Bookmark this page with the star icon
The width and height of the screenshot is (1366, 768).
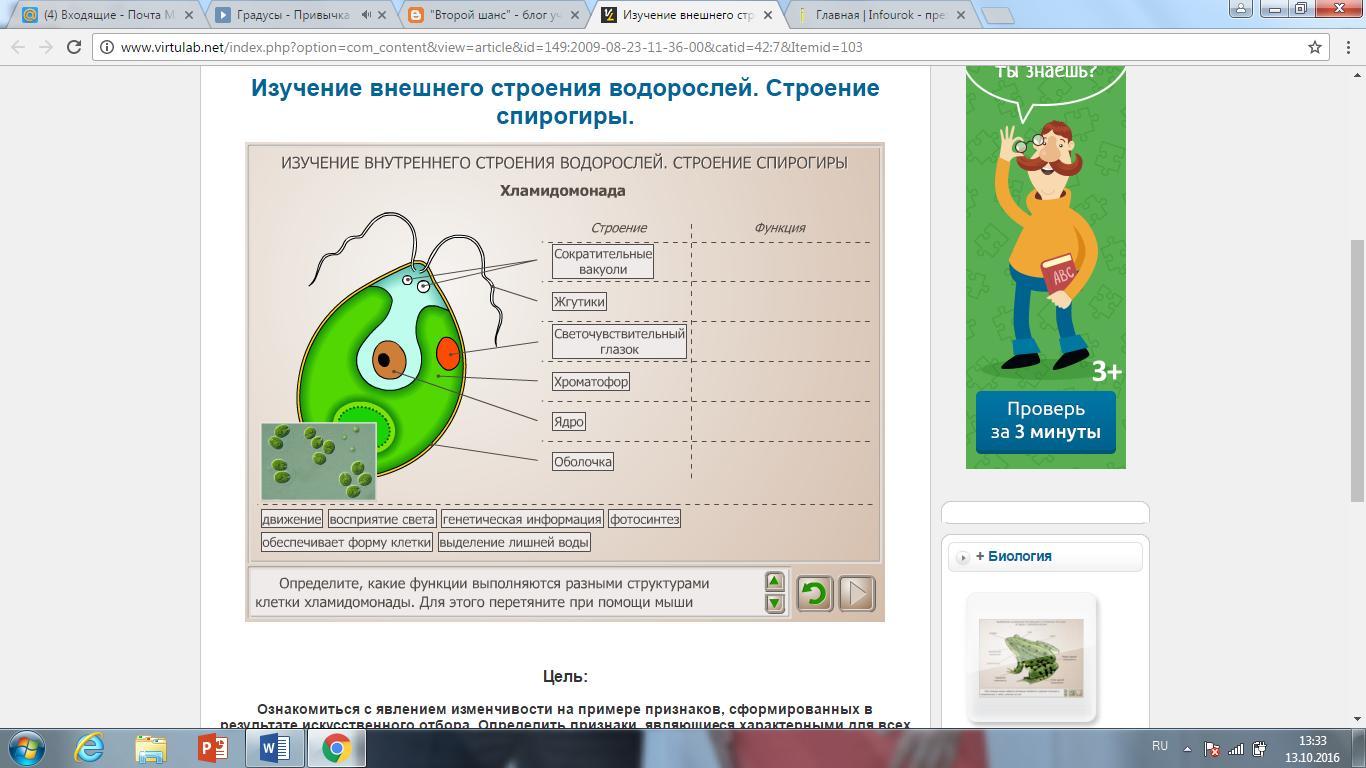(1315, 47)
